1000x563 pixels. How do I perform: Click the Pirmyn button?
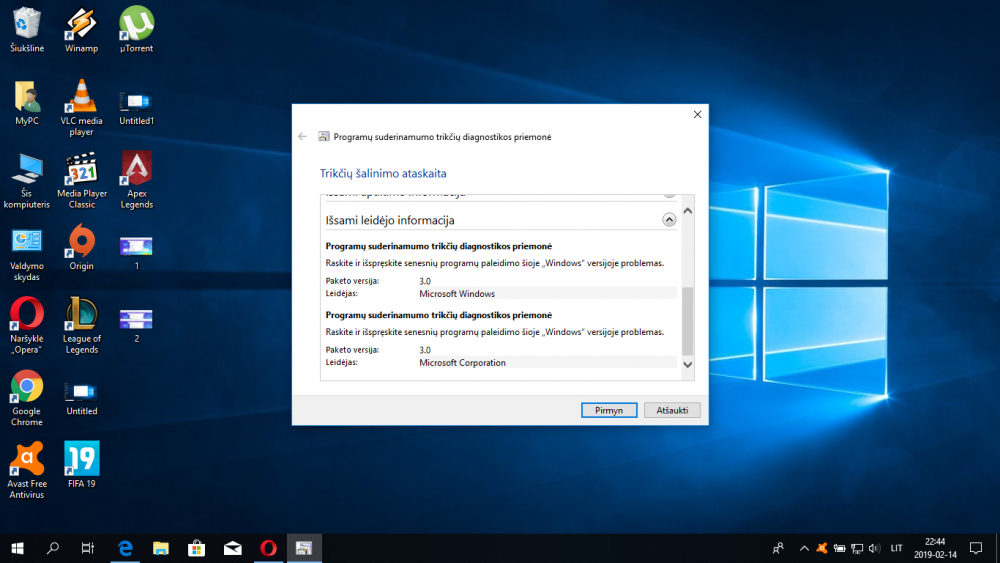pos(609,411)
